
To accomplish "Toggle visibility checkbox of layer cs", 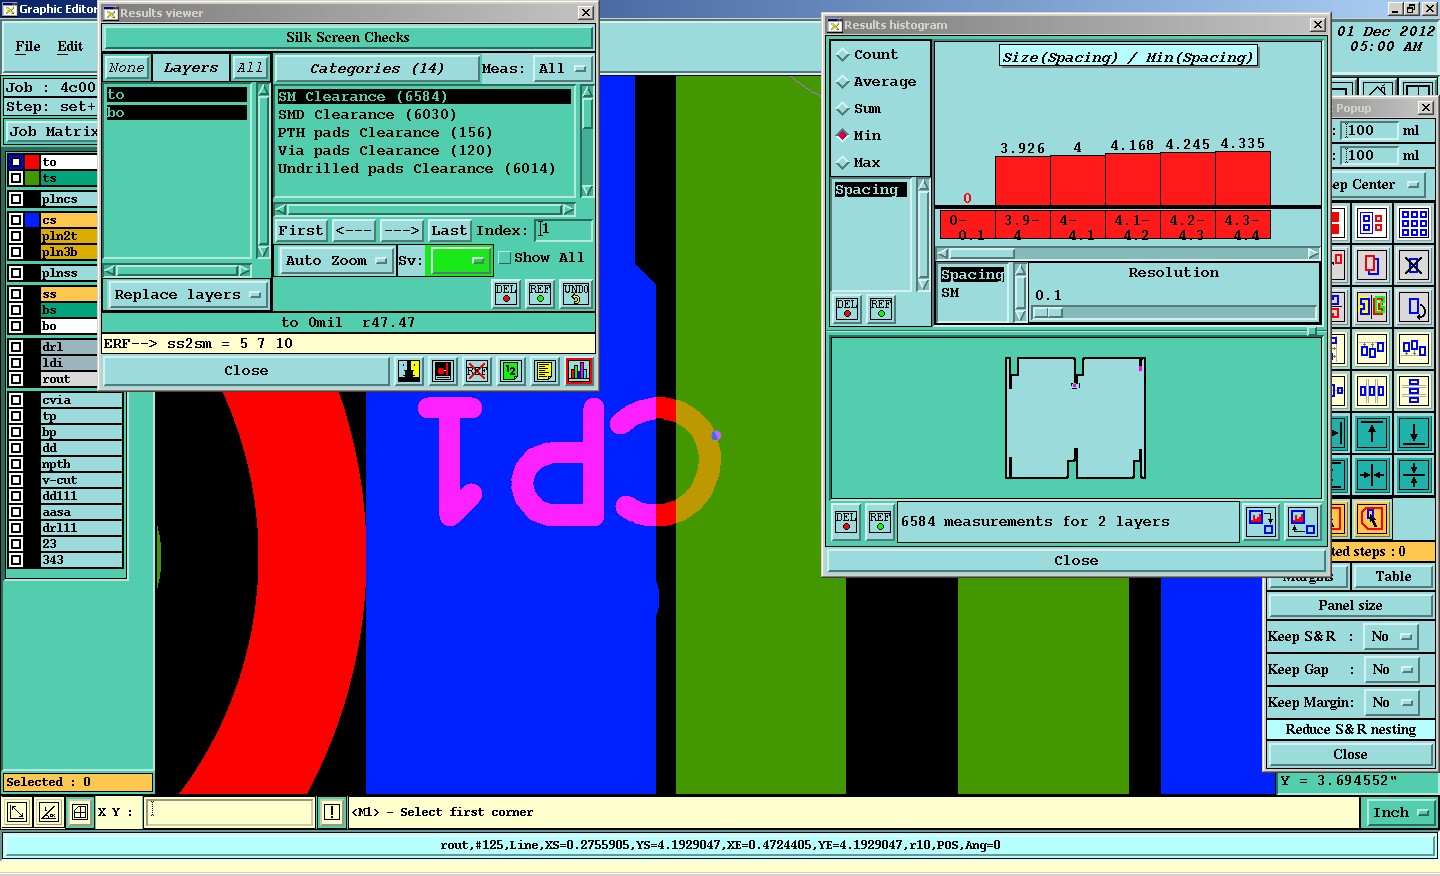I will [x=17, y=220].
